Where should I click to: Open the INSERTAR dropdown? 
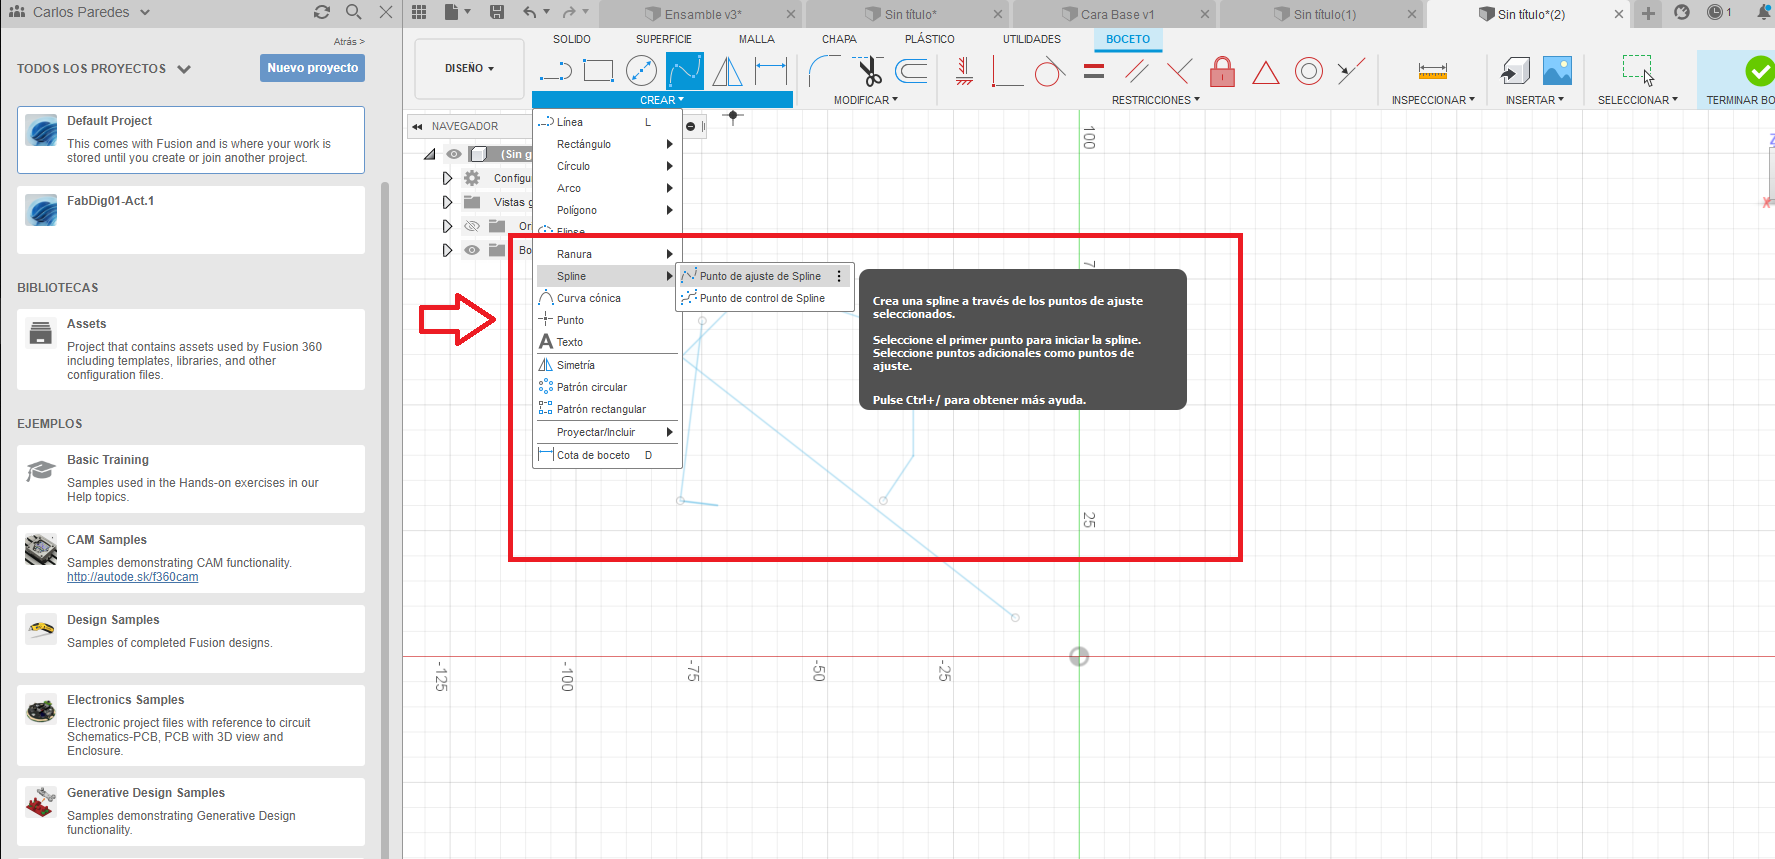coord(1535,100)
